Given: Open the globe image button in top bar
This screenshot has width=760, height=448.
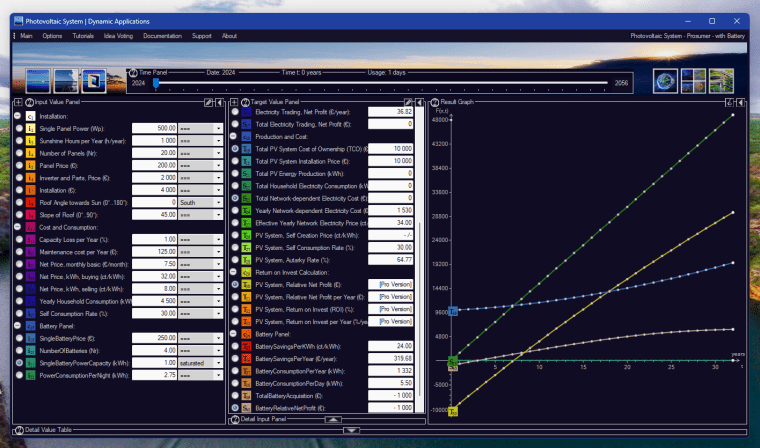Looking at the screenshot, I should tap(665, 81).
